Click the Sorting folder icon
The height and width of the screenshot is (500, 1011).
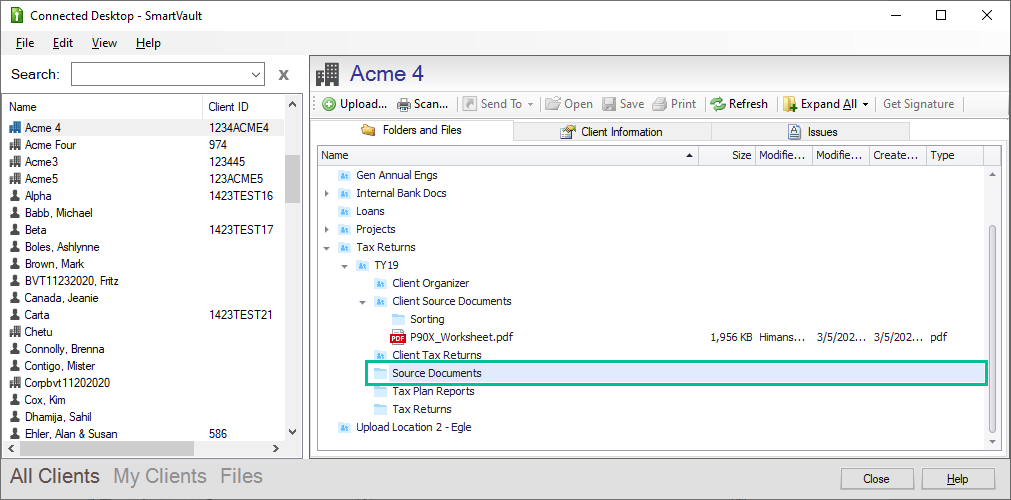(398, 320)
